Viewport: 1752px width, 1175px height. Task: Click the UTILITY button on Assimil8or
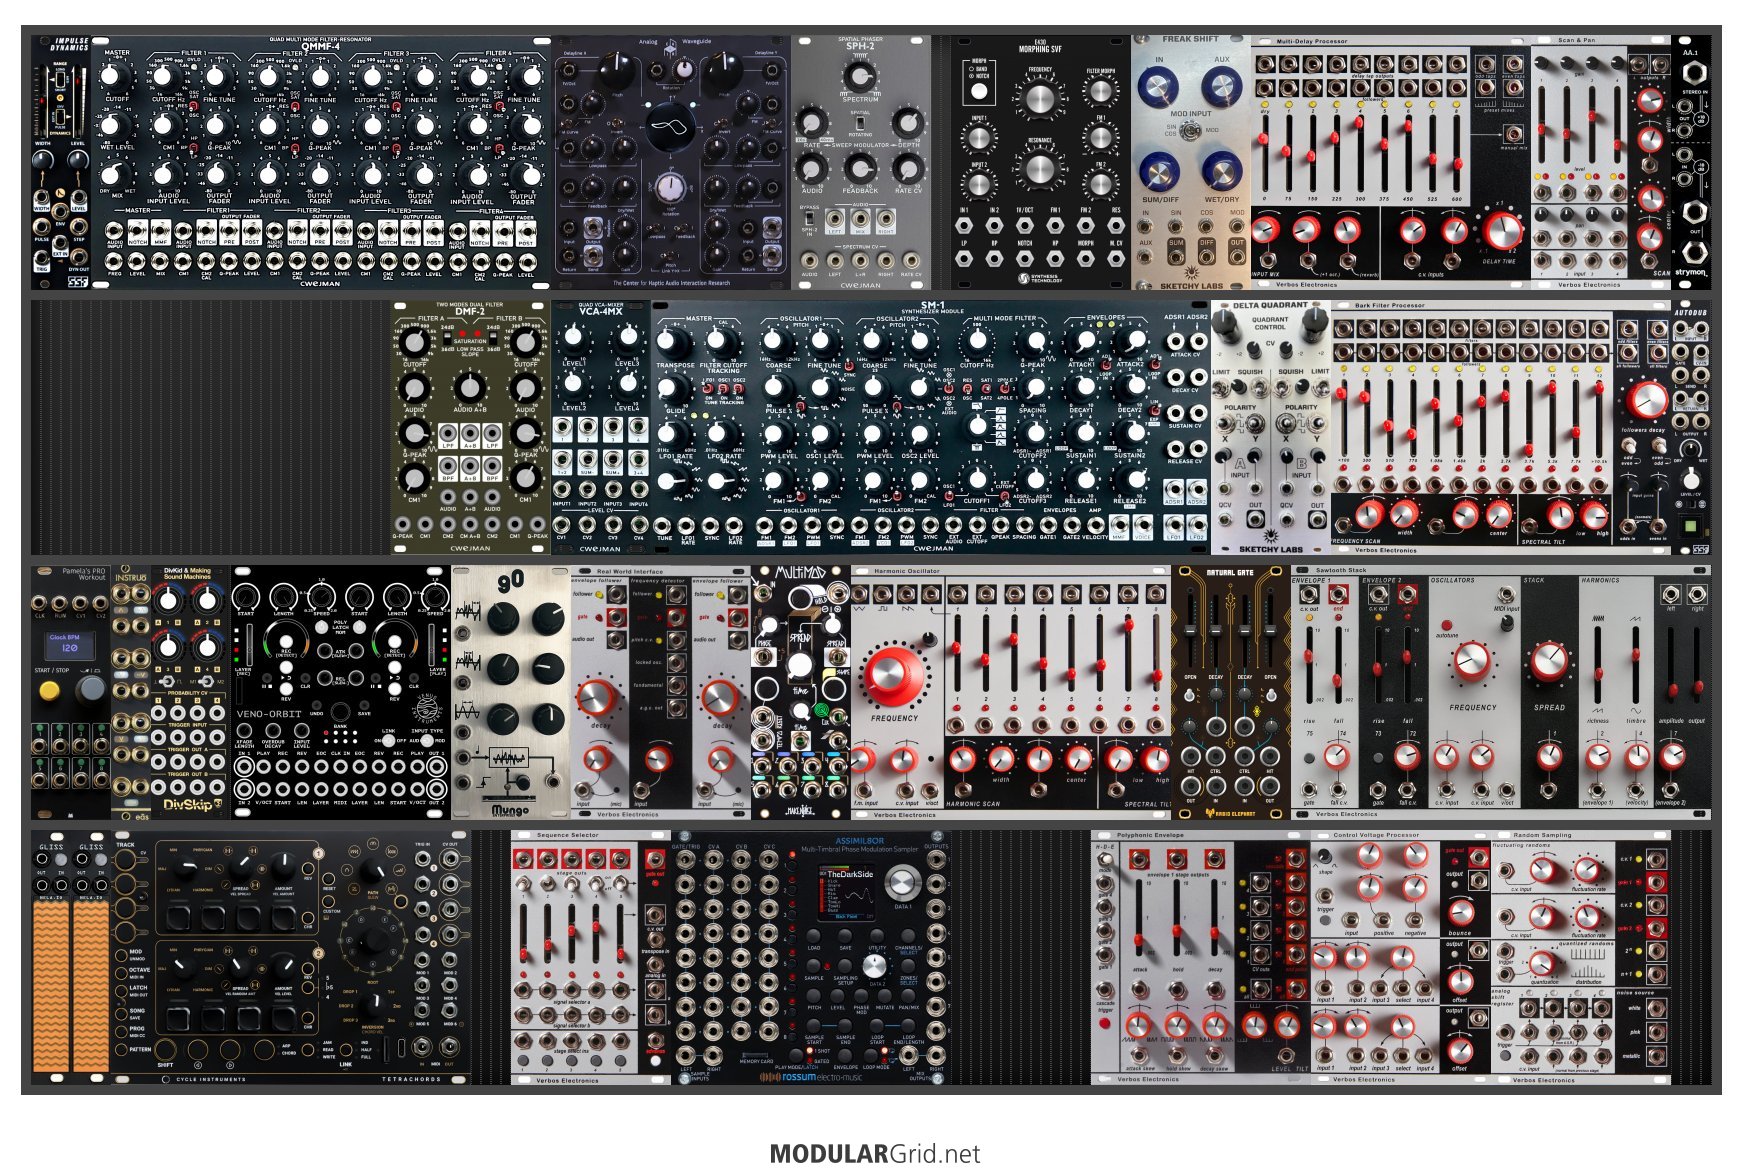point(877,937)
